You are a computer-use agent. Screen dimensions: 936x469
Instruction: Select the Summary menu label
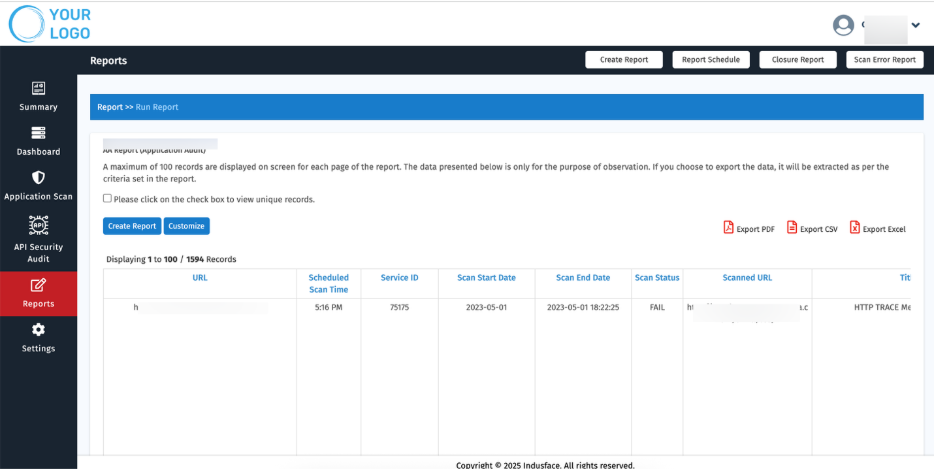click(38, 107)
